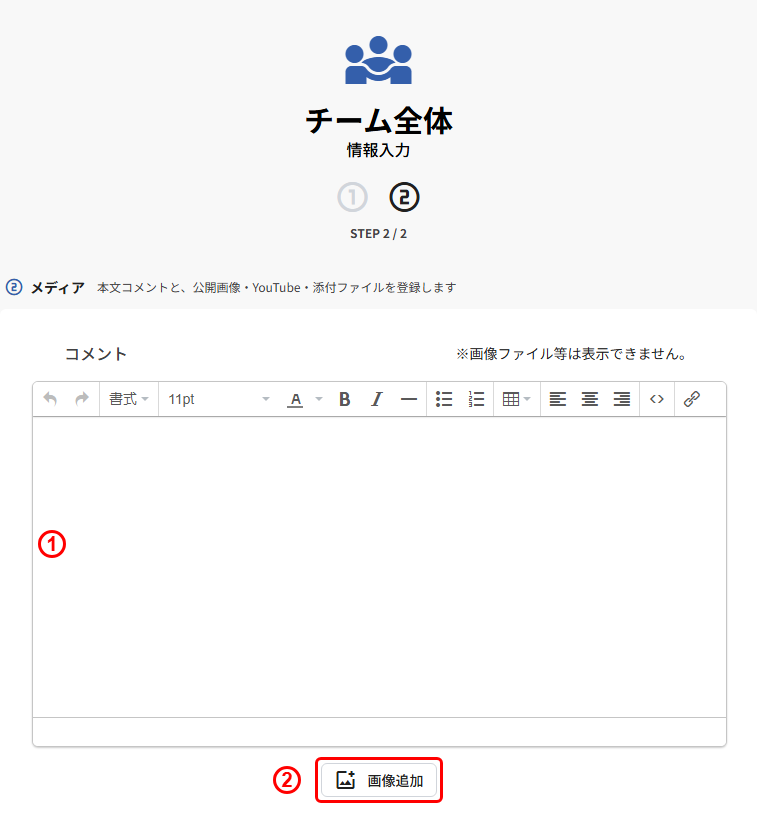Screen dimensions: 757x827
Task: Click the チーム全体 heading
Action: click(379, 121)
